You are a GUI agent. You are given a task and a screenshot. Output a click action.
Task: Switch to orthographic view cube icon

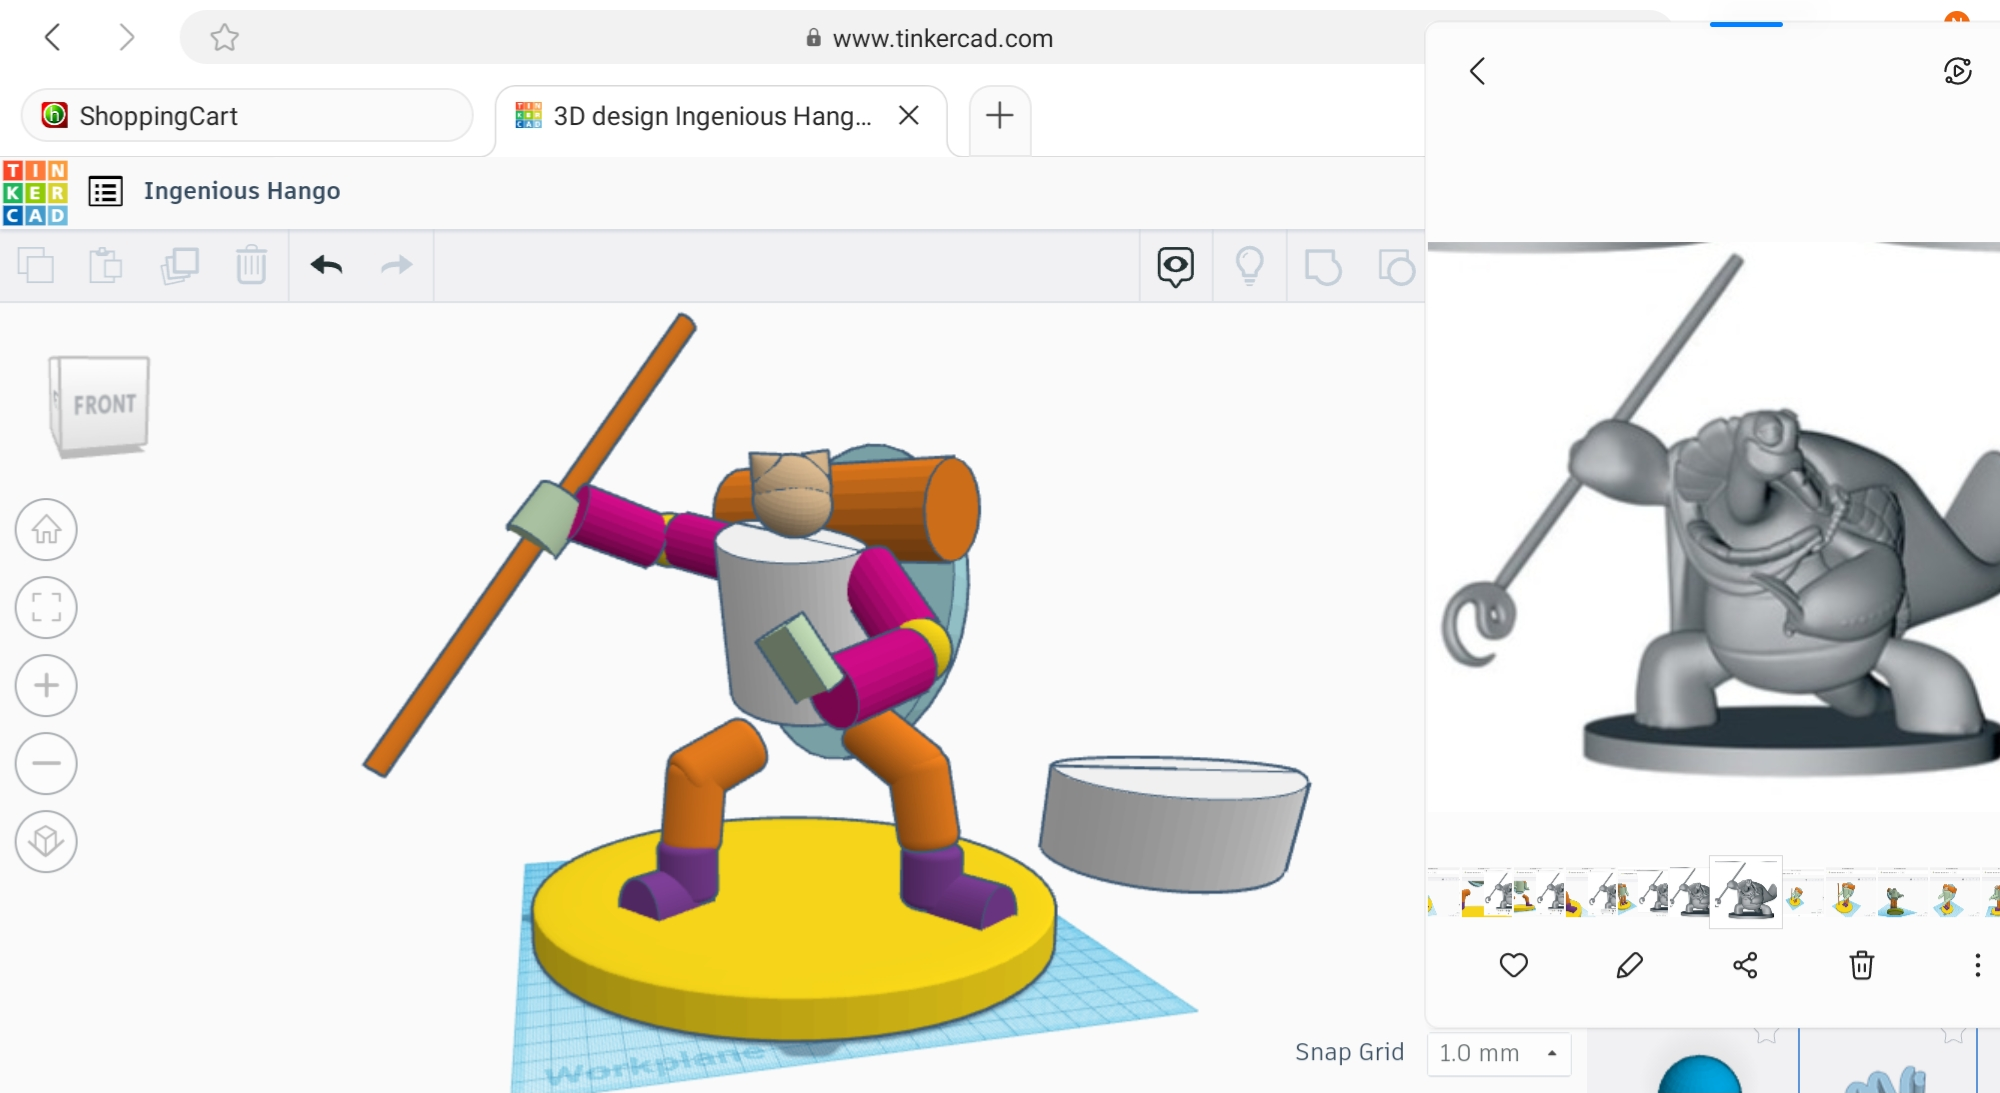click(46, 841)
